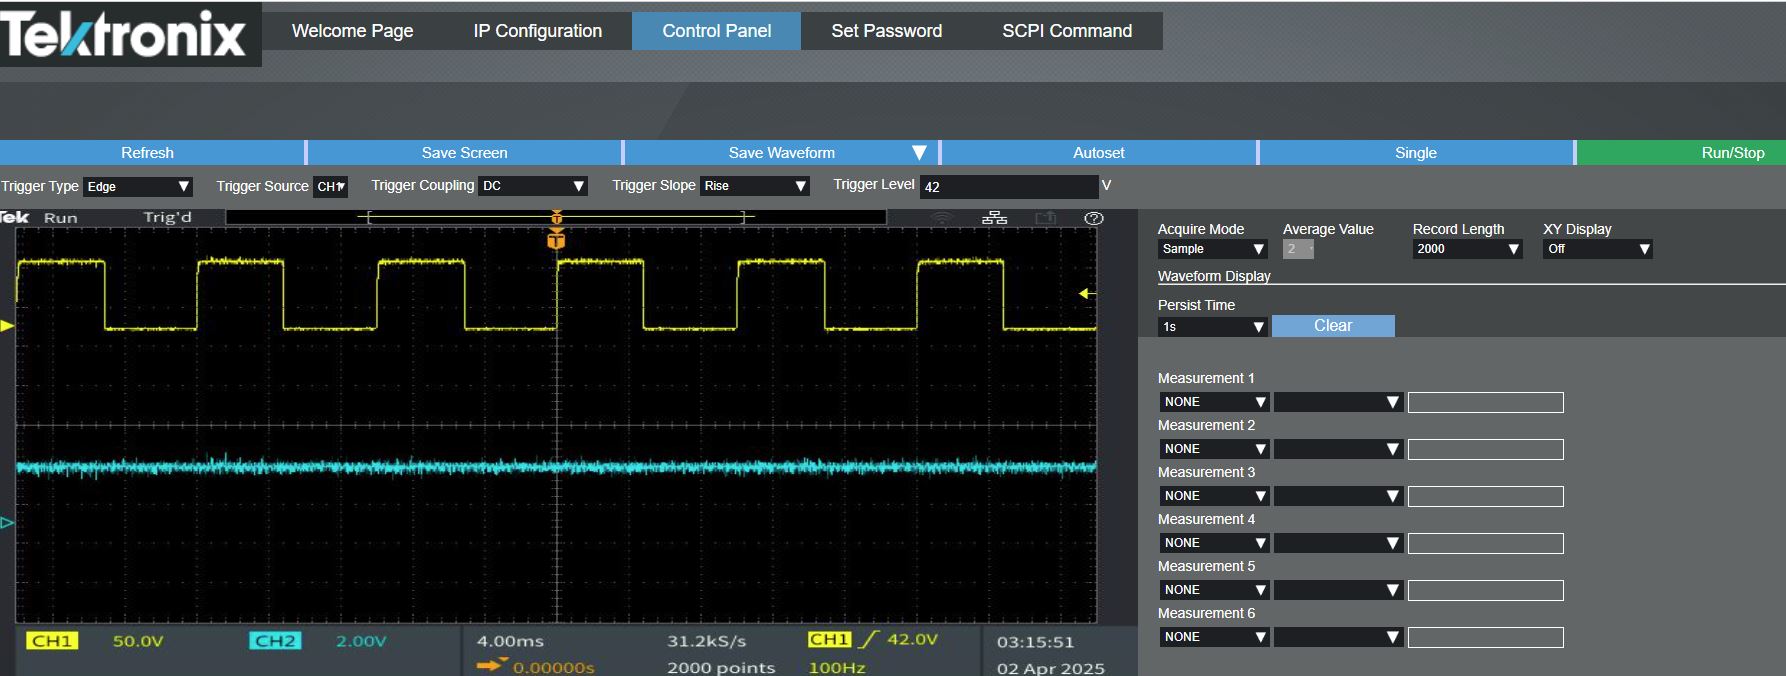The height and width of the screenshot is (676, 1786).
Task: Open the Measurement 1 type dropdown
Action: tap(1214, 402)
